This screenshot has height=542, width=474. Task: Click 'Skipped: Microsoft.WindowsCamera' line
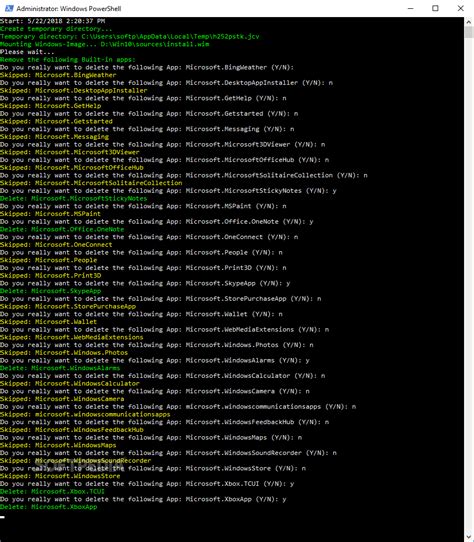coord(62,399)
